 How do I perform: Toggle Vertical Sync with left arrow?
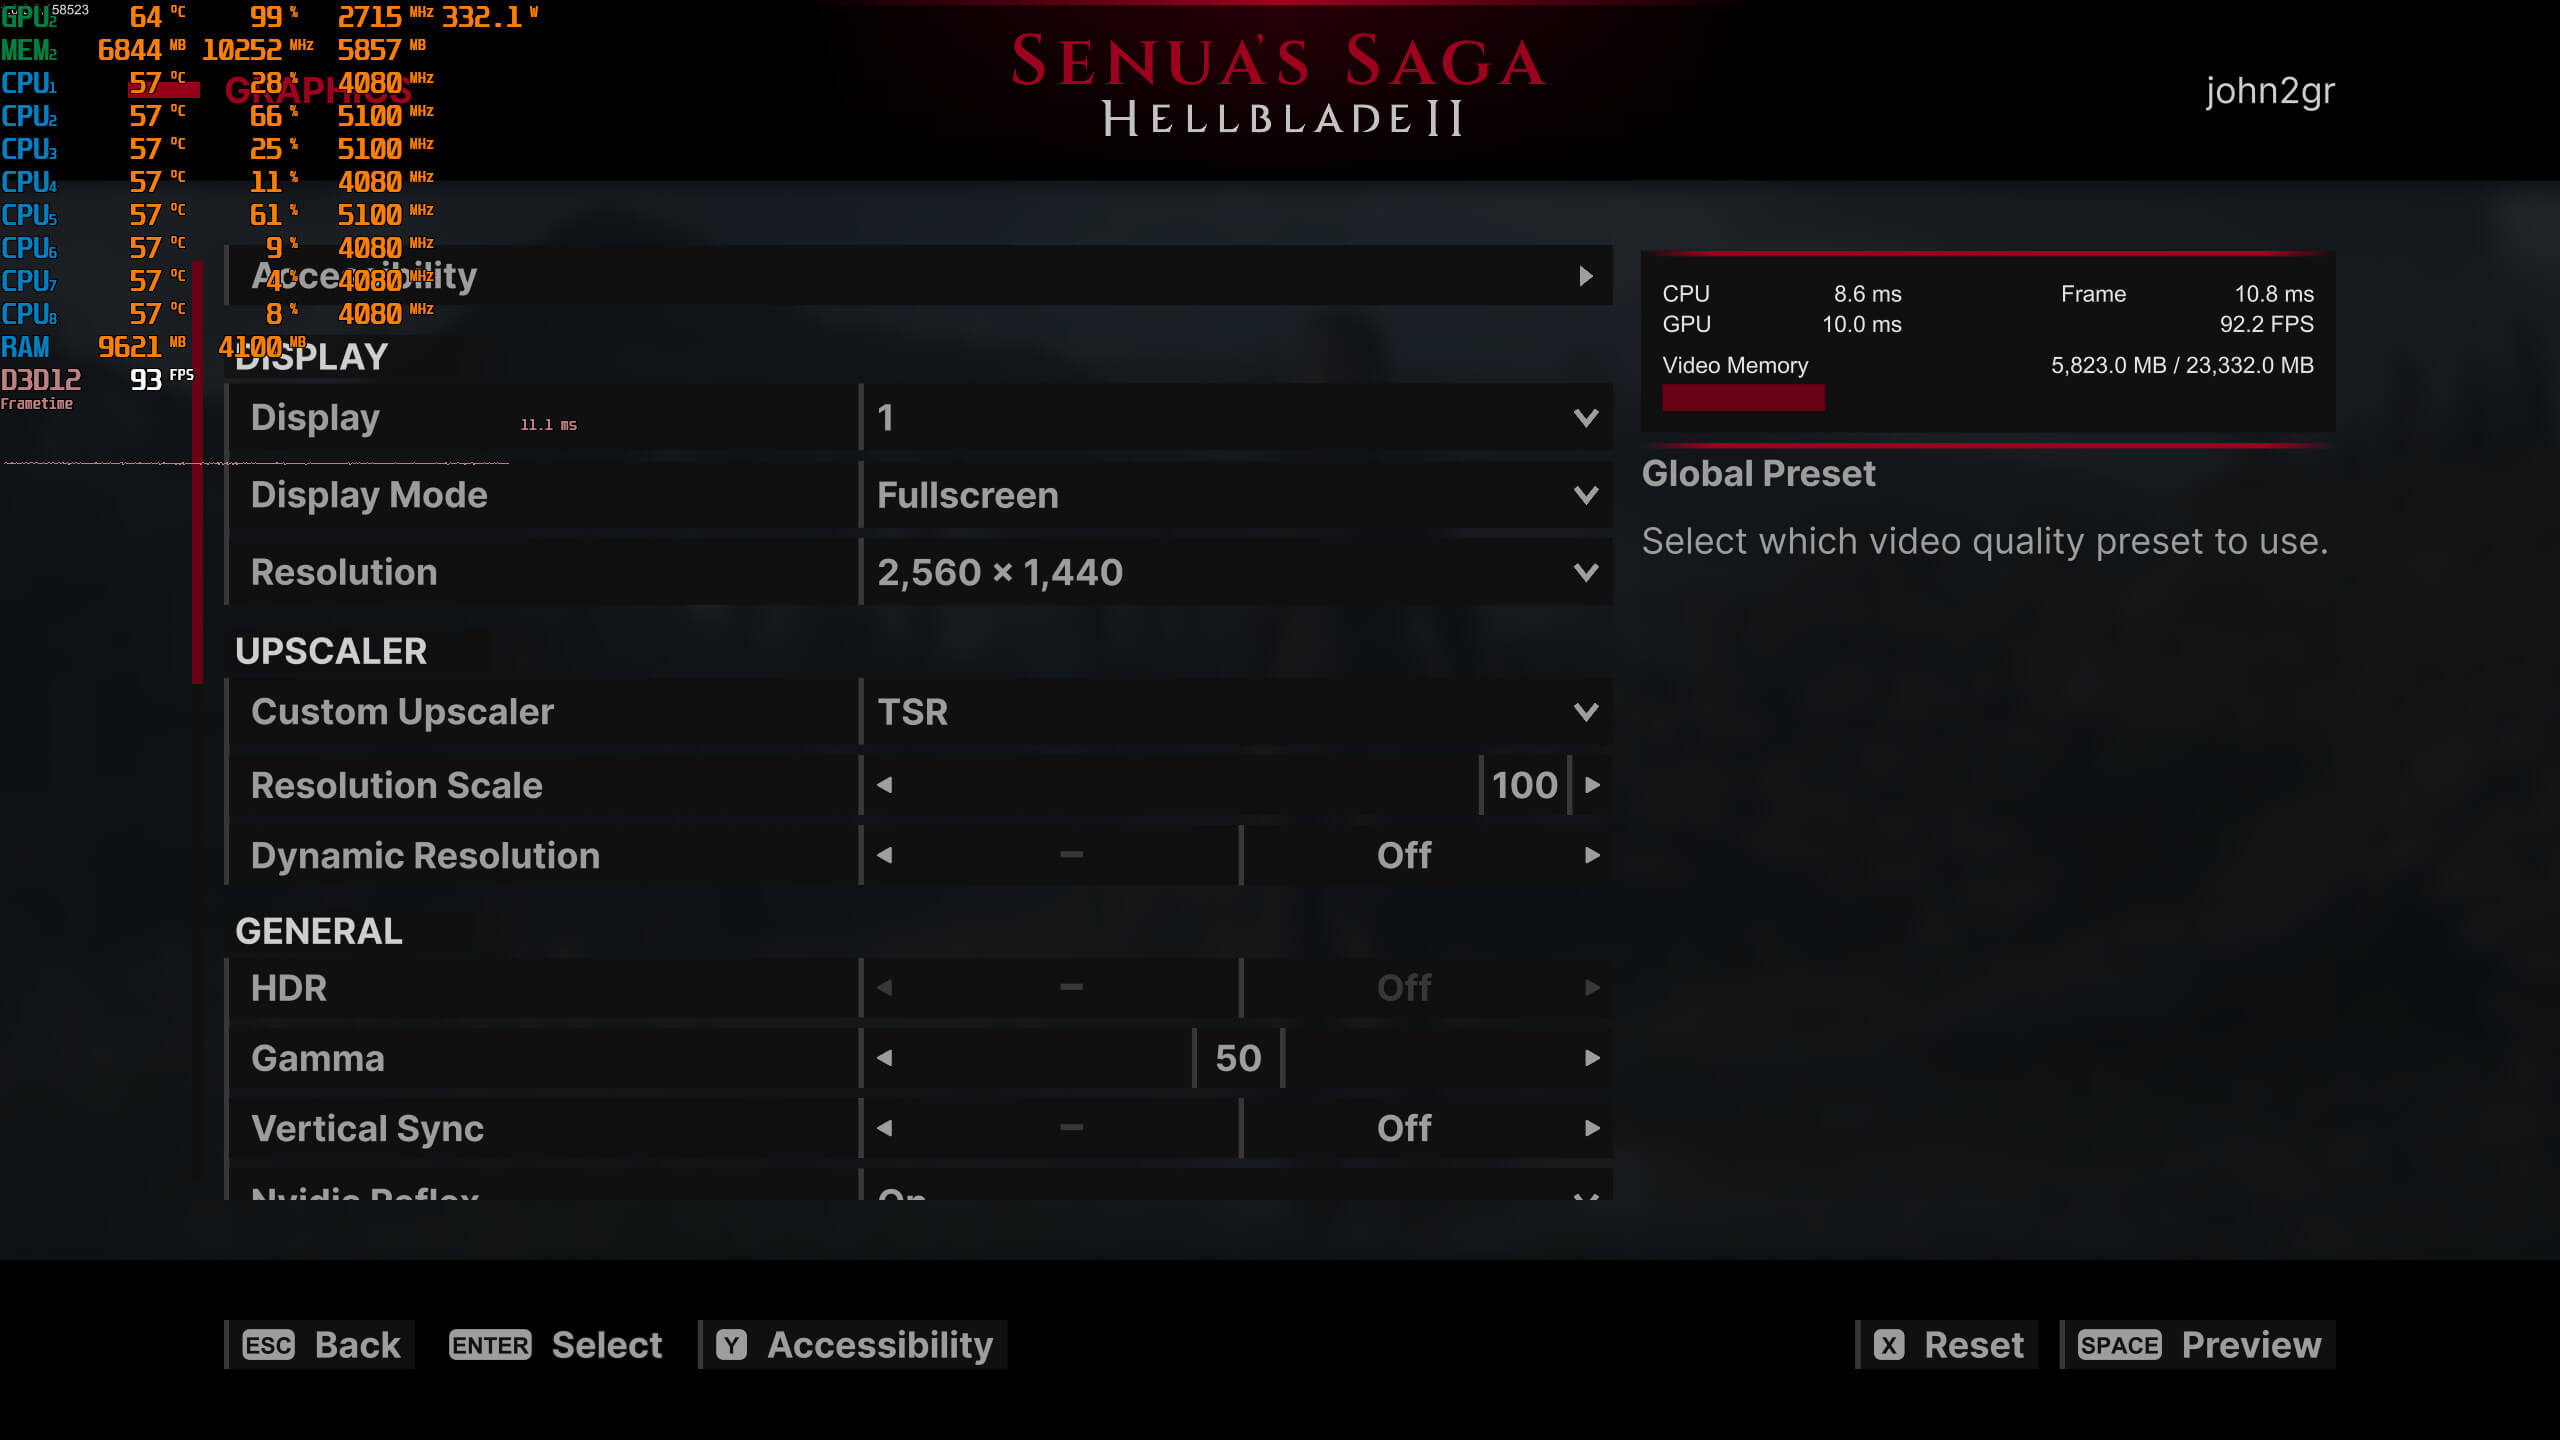884,1128
